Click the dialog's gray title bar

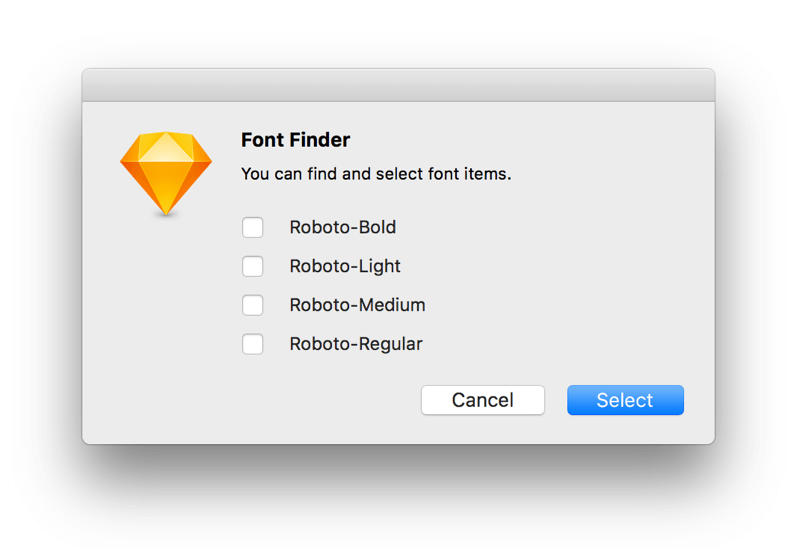point(398,85)
